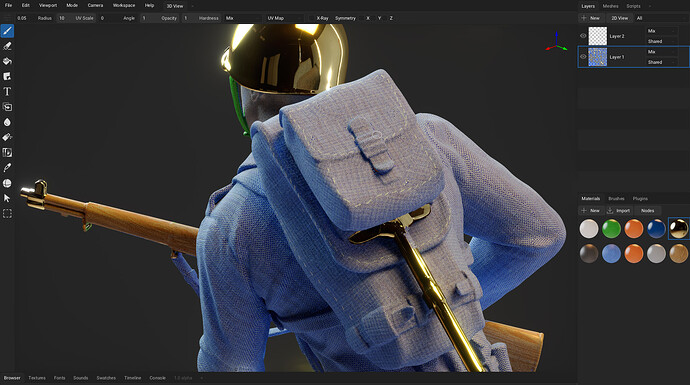Open the Viewport menu

(48, 5)
